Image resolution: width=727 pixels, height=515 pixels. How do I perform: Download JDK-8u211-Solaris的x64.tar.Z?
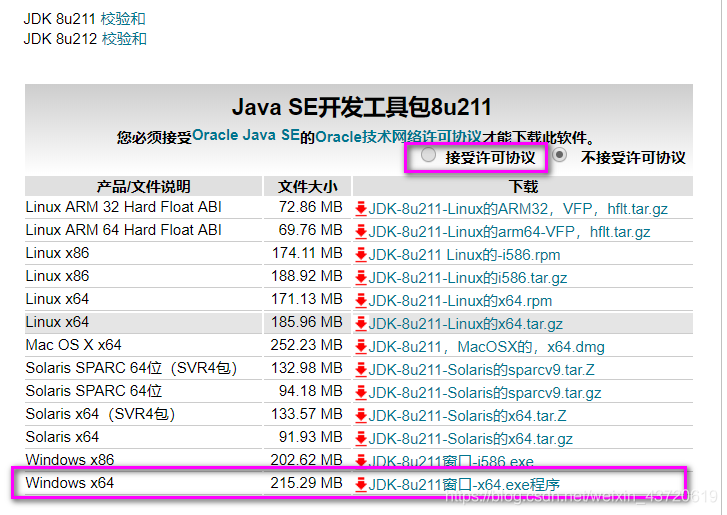(467, 416)
